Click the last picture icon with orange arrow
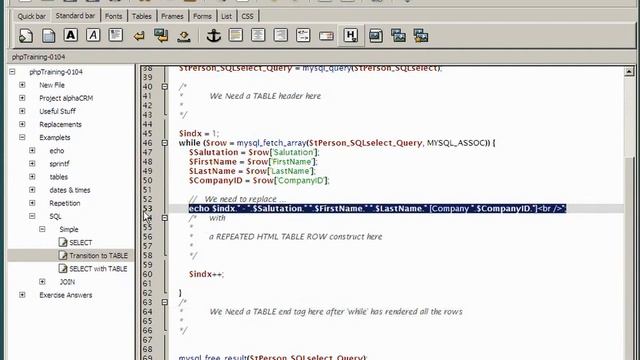Screen dimensions: 640x360 (x=420, y=36)
